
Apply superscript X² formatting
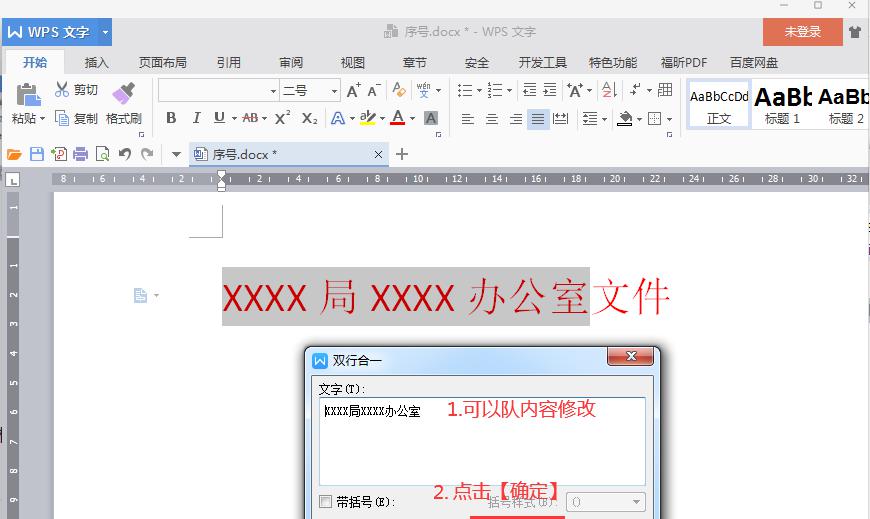click(282, 118)
